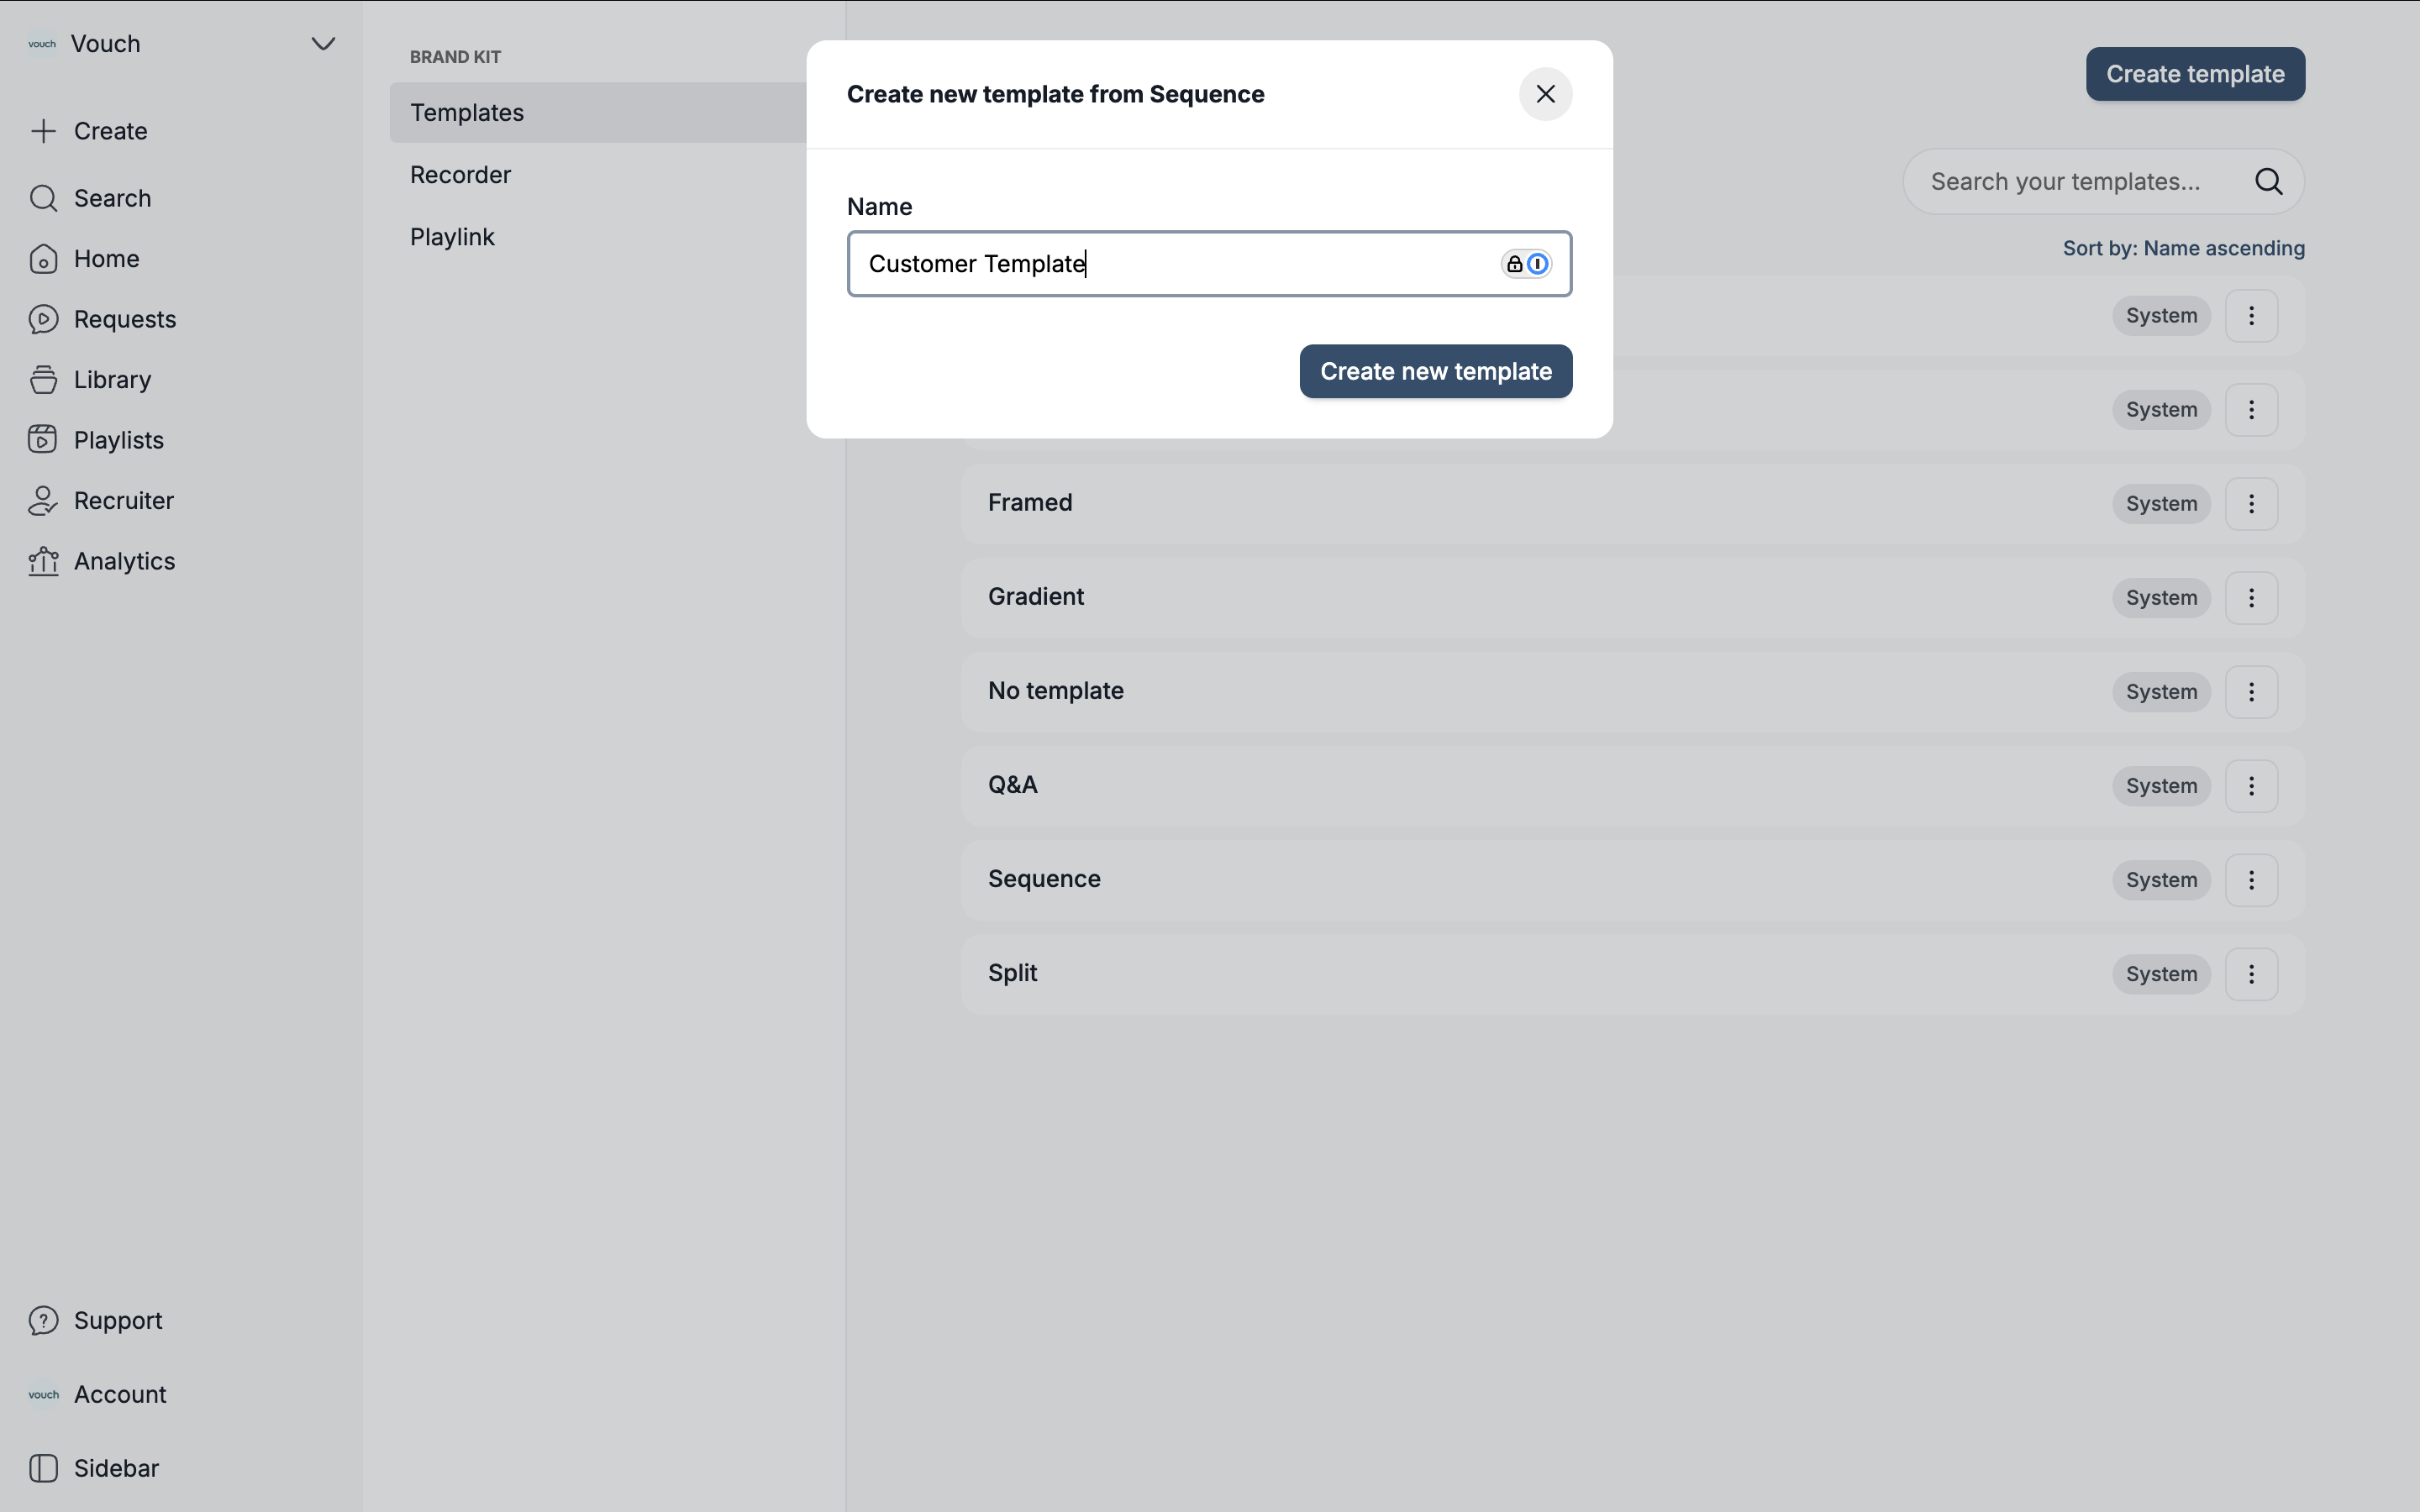The width and height of the screenshot is (2420, 1512).
Task: Click the Account vouch avatar icon
Action: pyautogui.click(x=43, y=1394)
